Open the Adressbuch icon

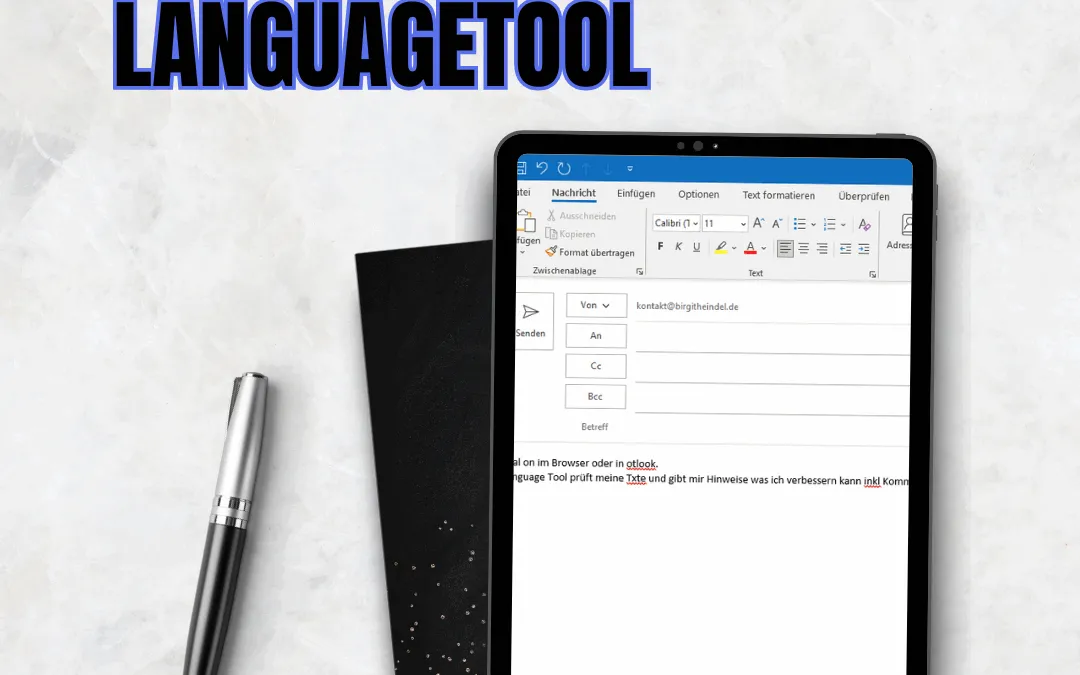906,225
